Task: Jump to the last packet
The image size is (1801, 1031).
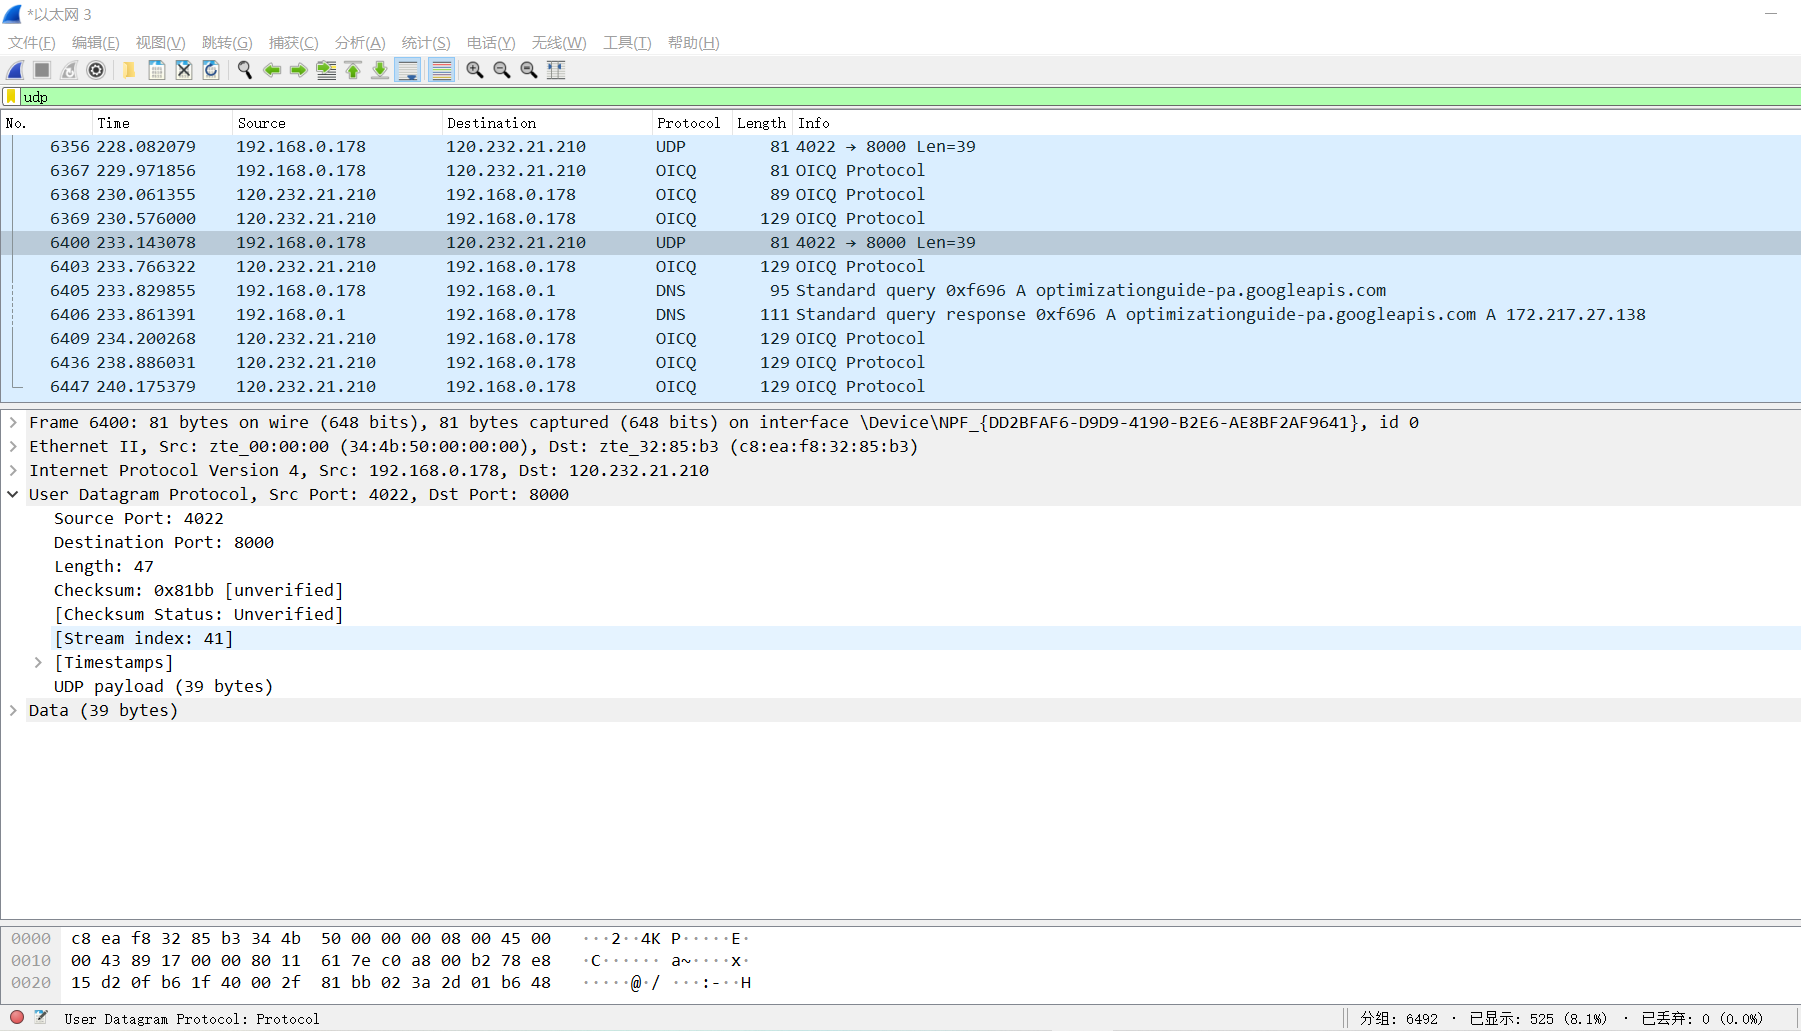Action: pos(380,70)
